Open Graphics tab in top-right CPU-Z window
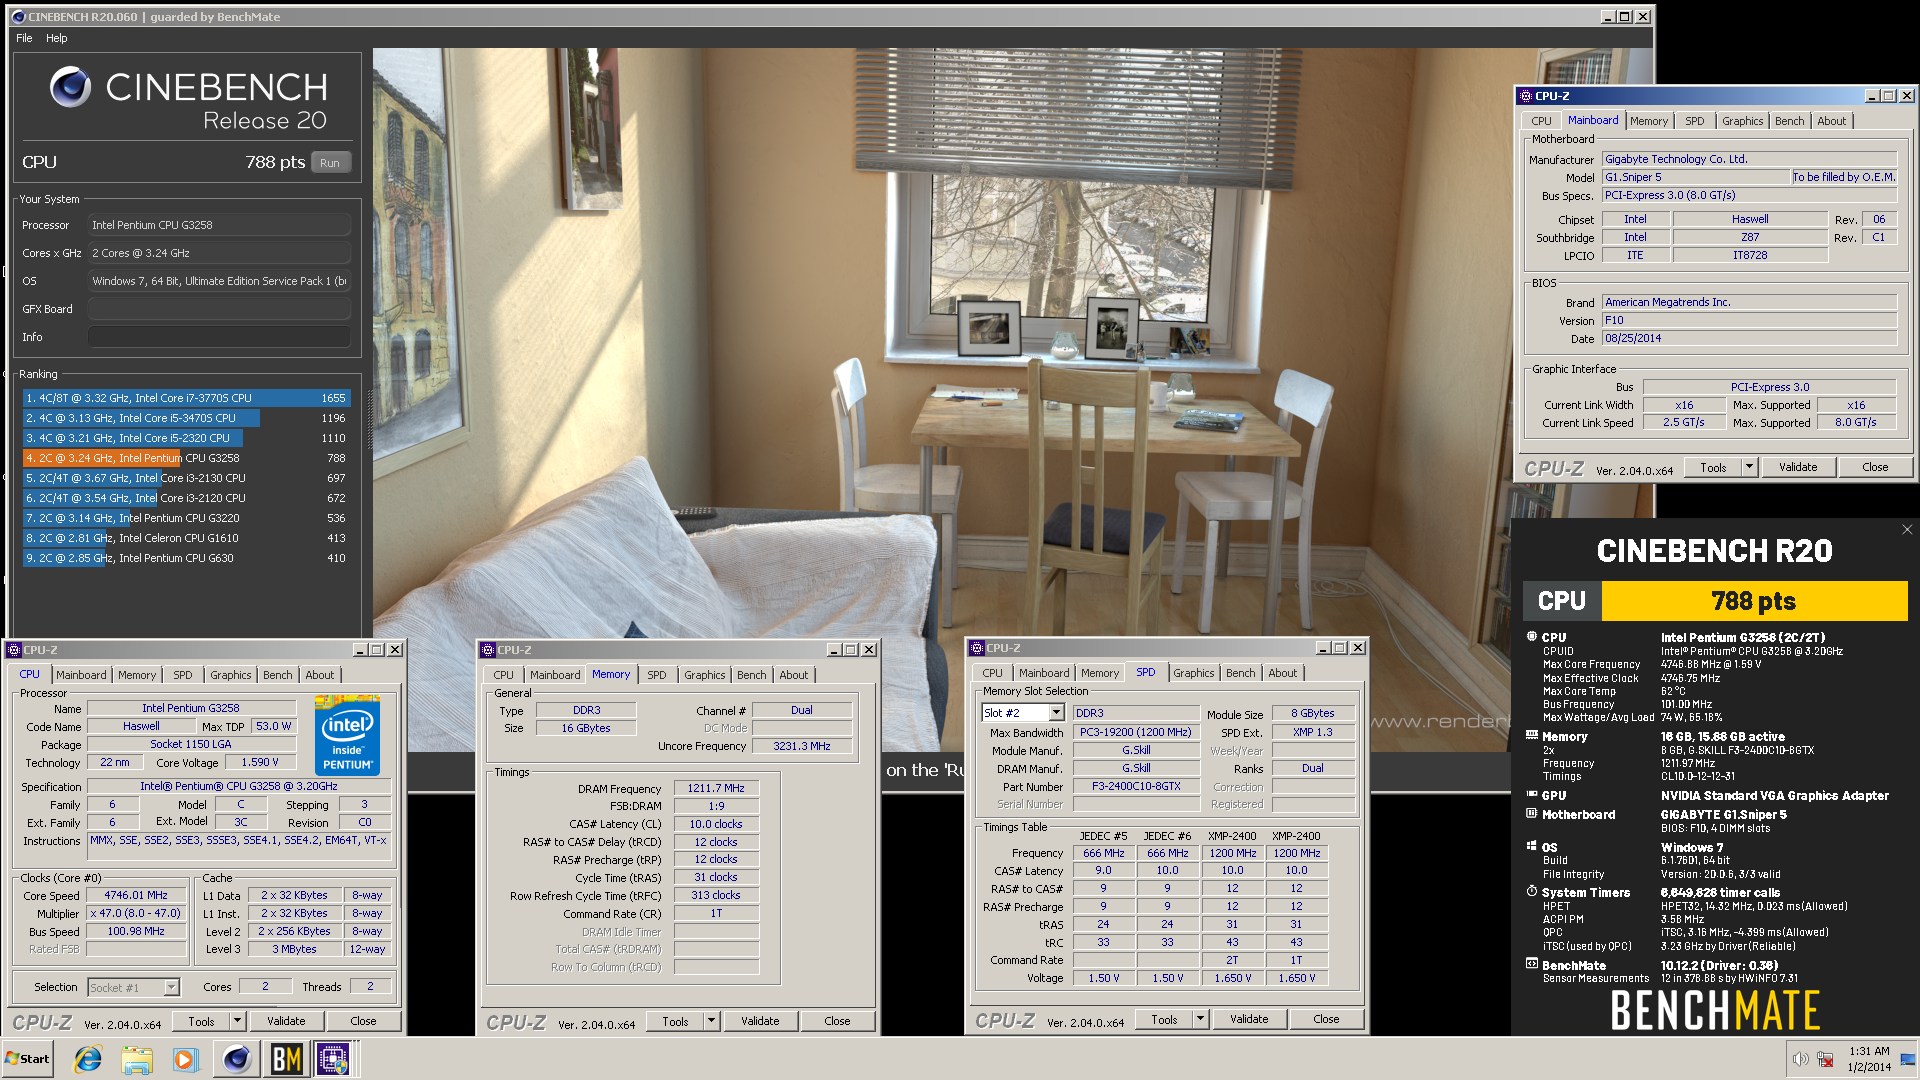The height and width of the screenshot is (1080, 1920). pyautogui.click(x=1742, y=121)
